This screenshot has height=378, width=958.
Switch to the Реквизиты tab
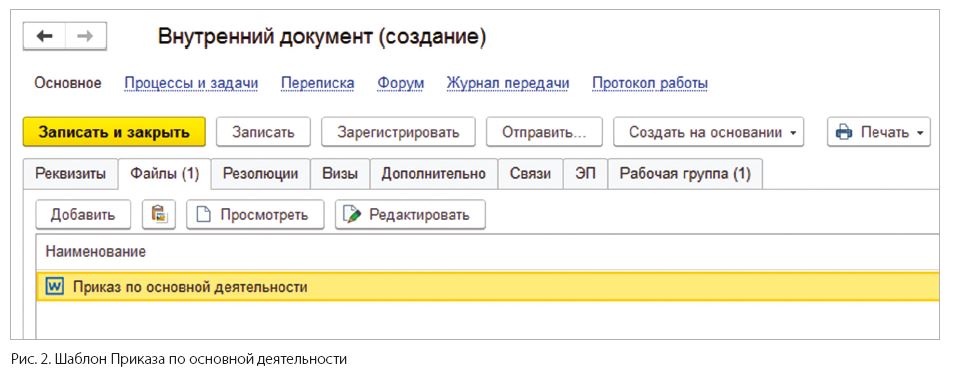tap(70, 173)
